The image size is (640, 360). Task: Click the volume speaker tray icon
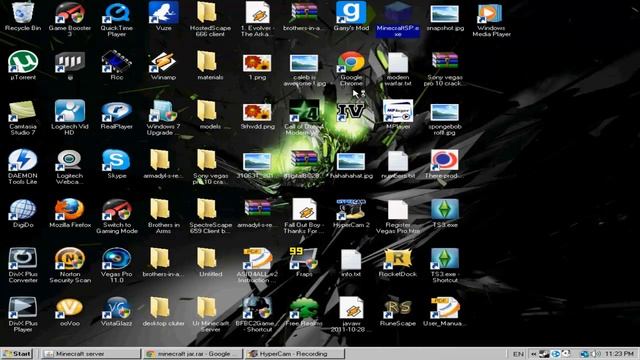(596, 354)
